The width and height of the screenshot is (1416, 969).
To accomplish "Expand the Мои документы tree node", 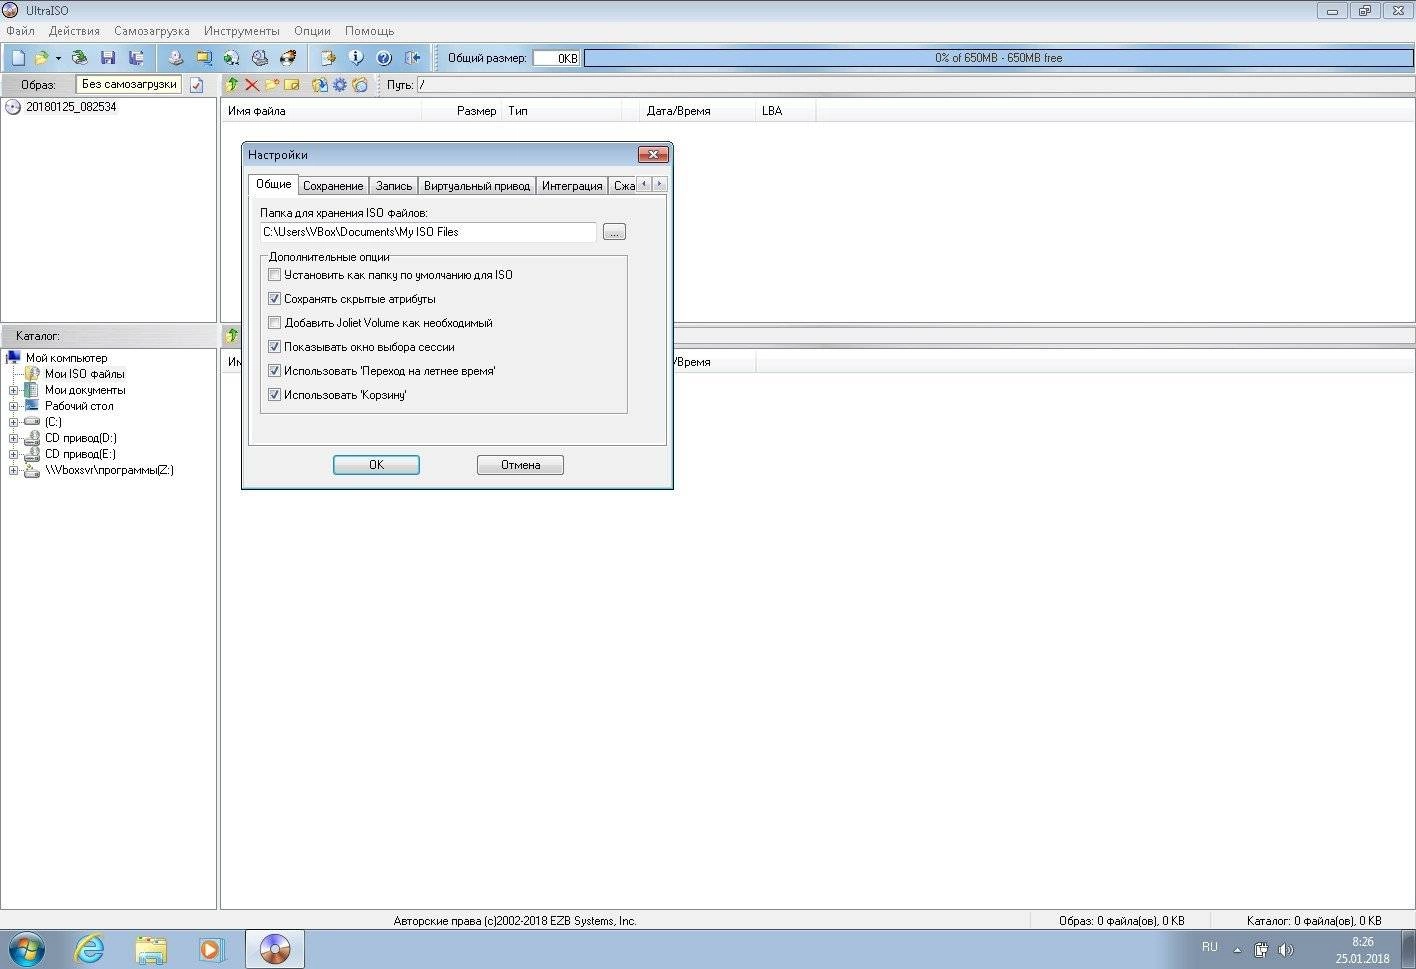I will tap(13, 390).
